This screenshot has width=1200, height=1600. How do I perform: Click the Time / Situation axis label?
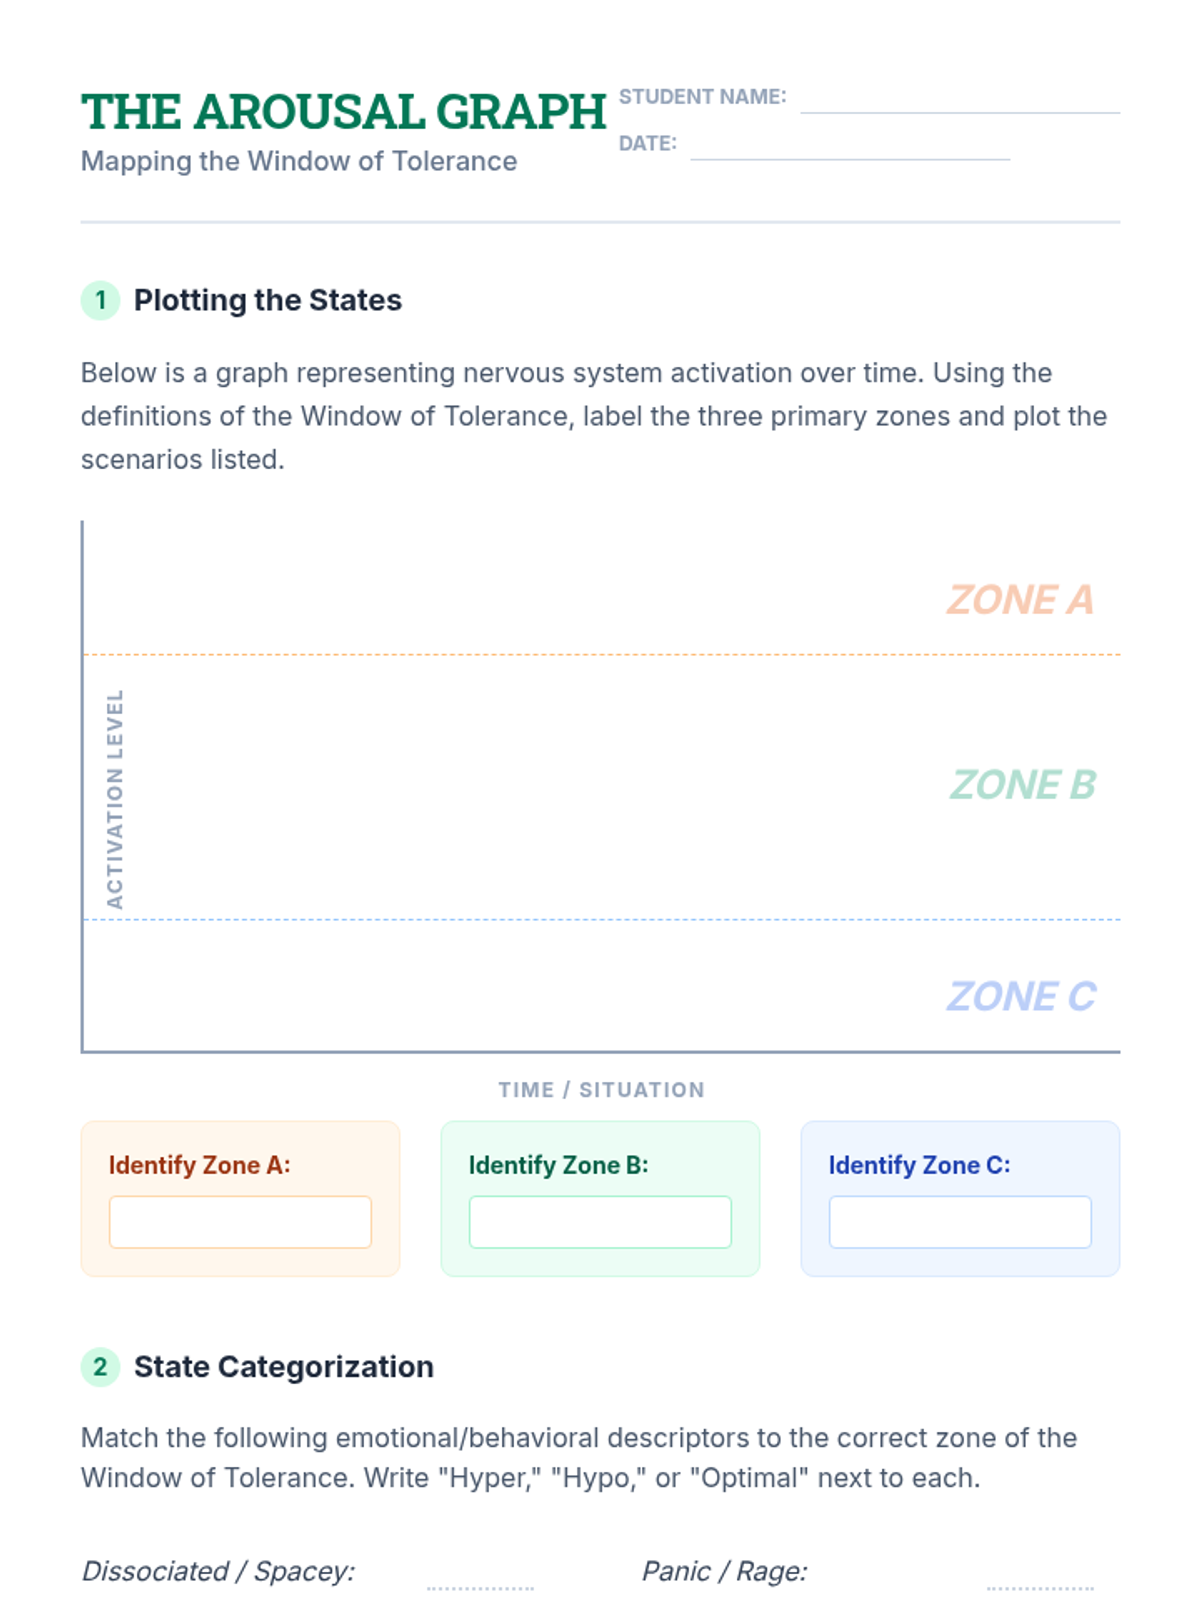click(x=601, y=1090)
